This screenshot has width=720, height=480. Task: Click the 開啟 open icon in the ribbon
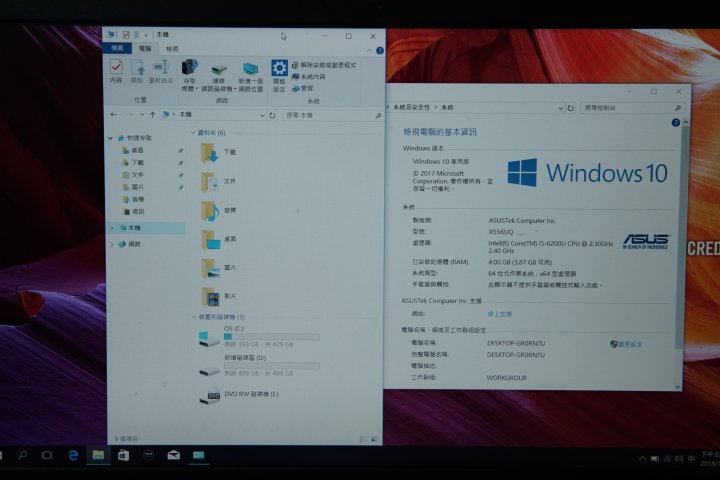(x=137, y=68)
